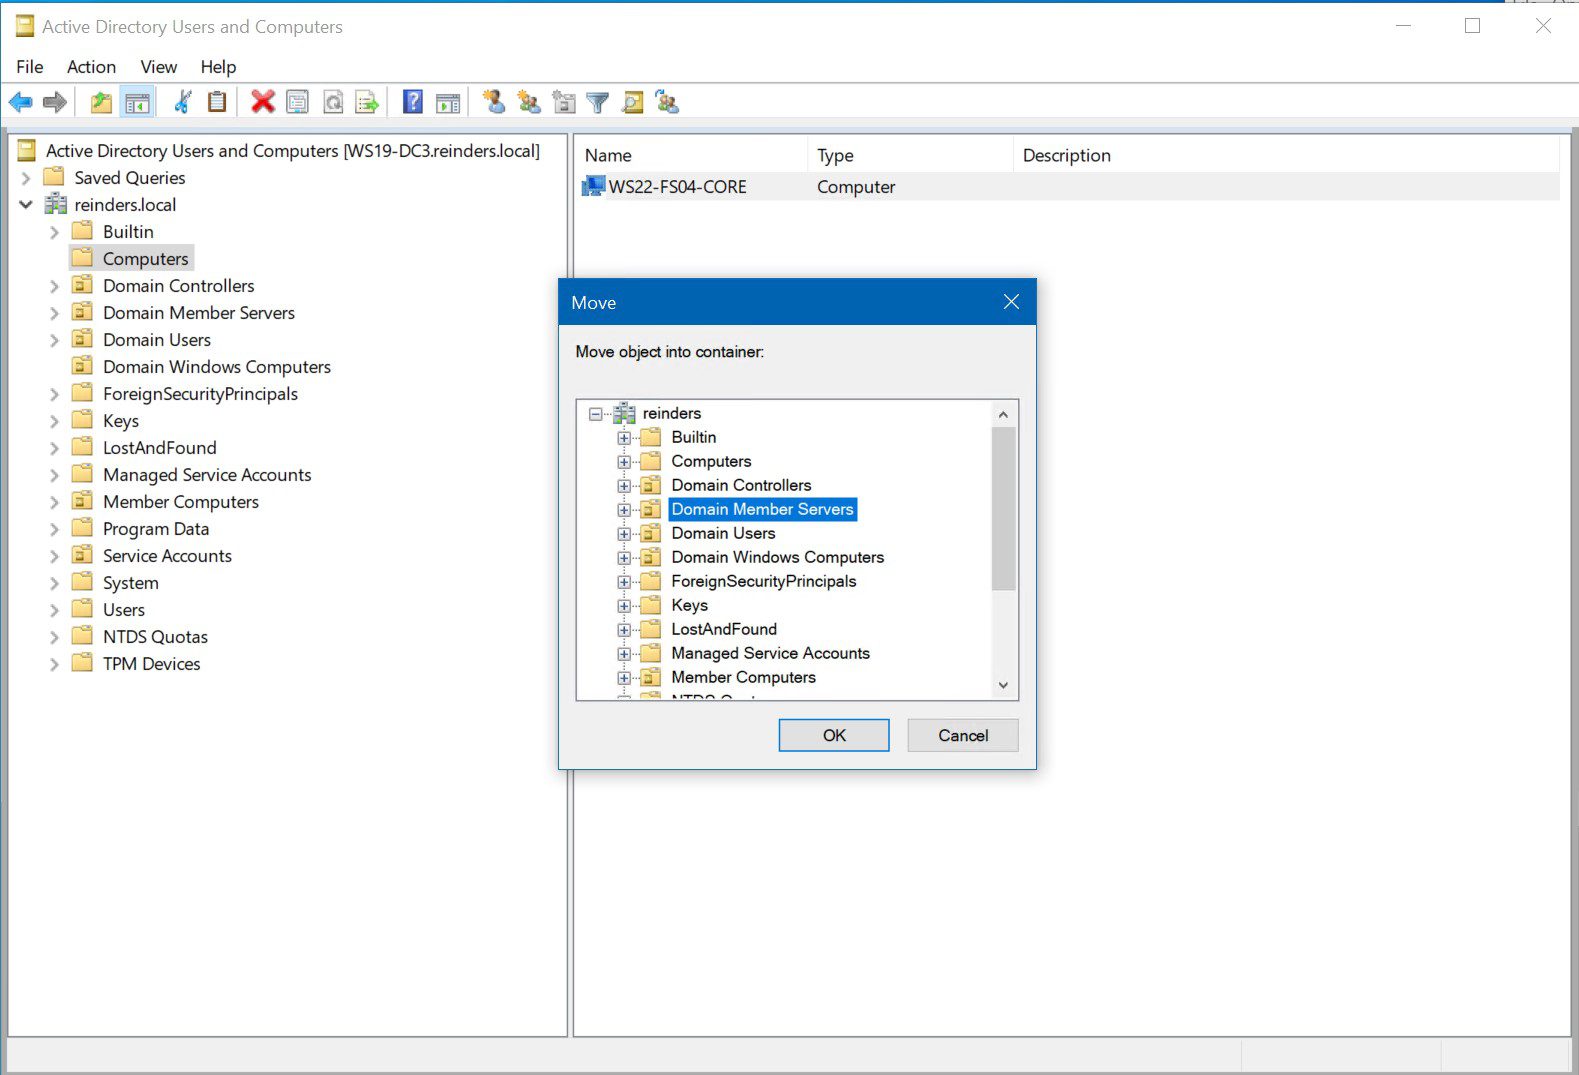This screenshot has height=1075, width=1579.
Task: Click Cancel in Move dialog
Action: click(963, 735)
